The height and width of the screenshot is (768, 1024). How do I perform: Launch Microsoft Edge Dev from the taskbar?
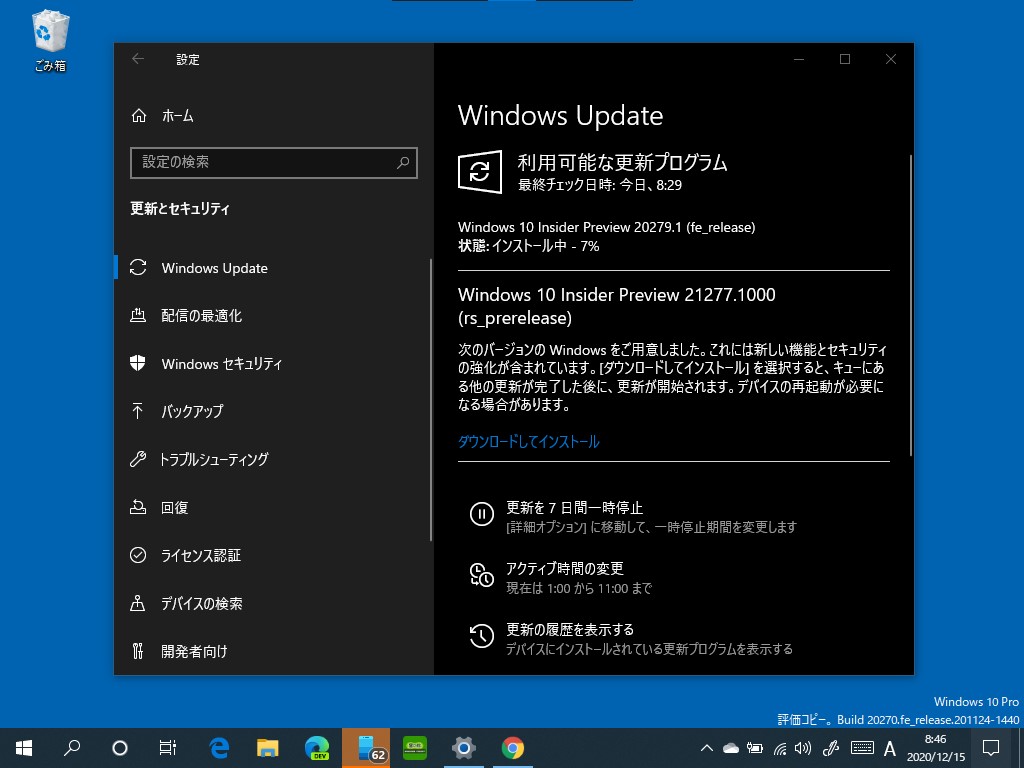click(316, 747)
